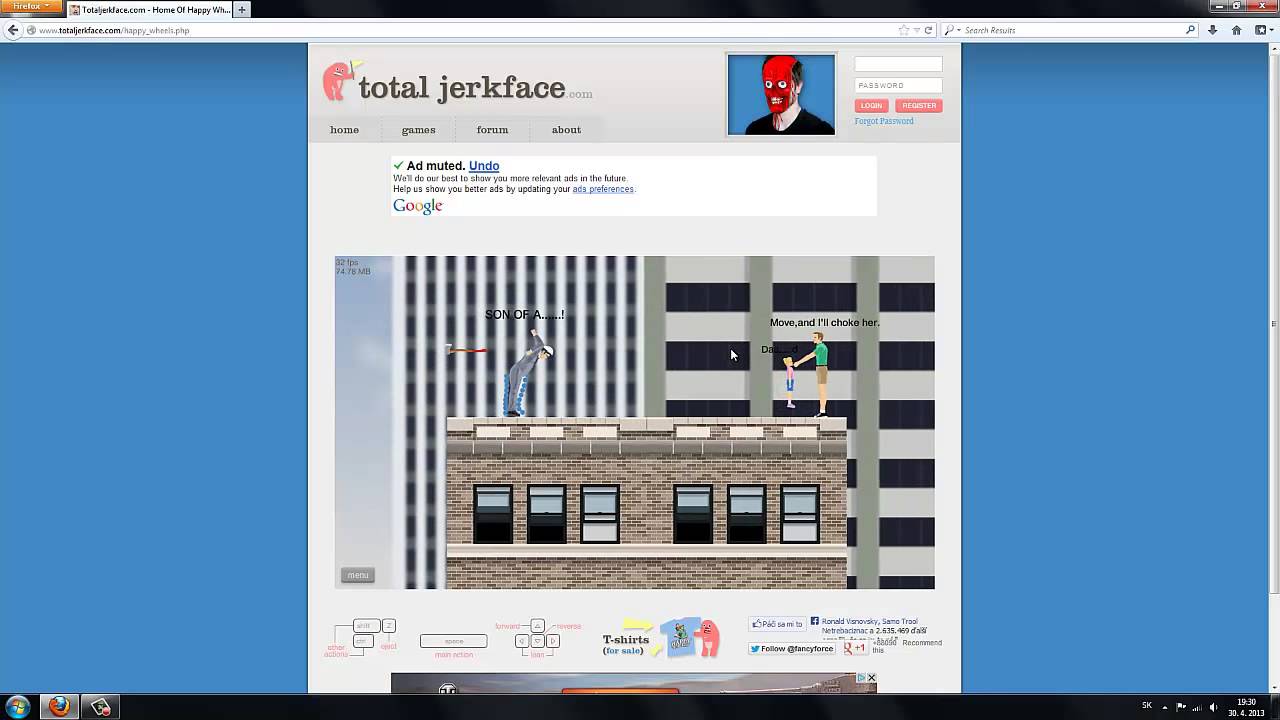Click the green-shirt man character

(819, 374)
